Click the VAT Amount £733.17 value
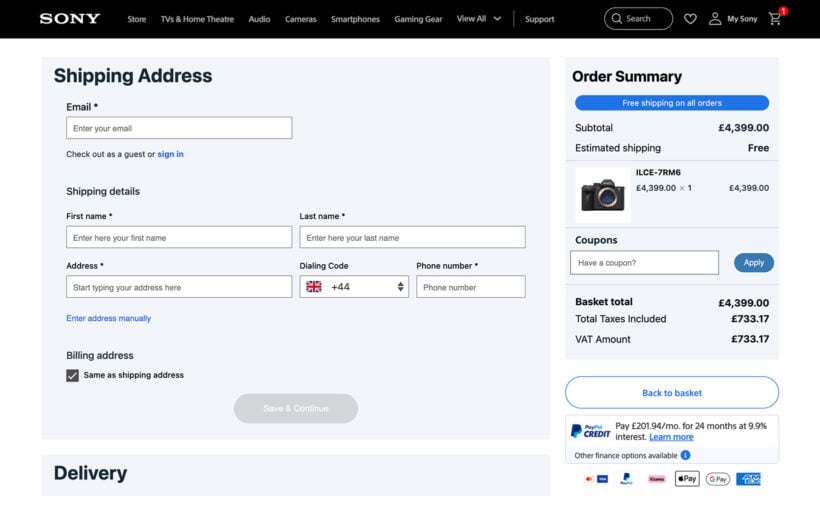Viewport: 820px width, 505px height. tap(750, 339)
